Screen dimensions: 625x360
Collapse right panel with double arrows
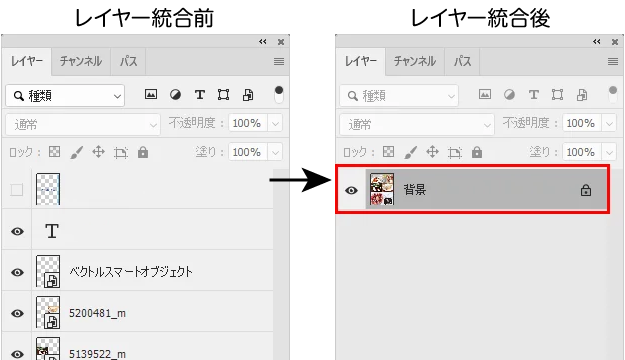pos(597,41)
